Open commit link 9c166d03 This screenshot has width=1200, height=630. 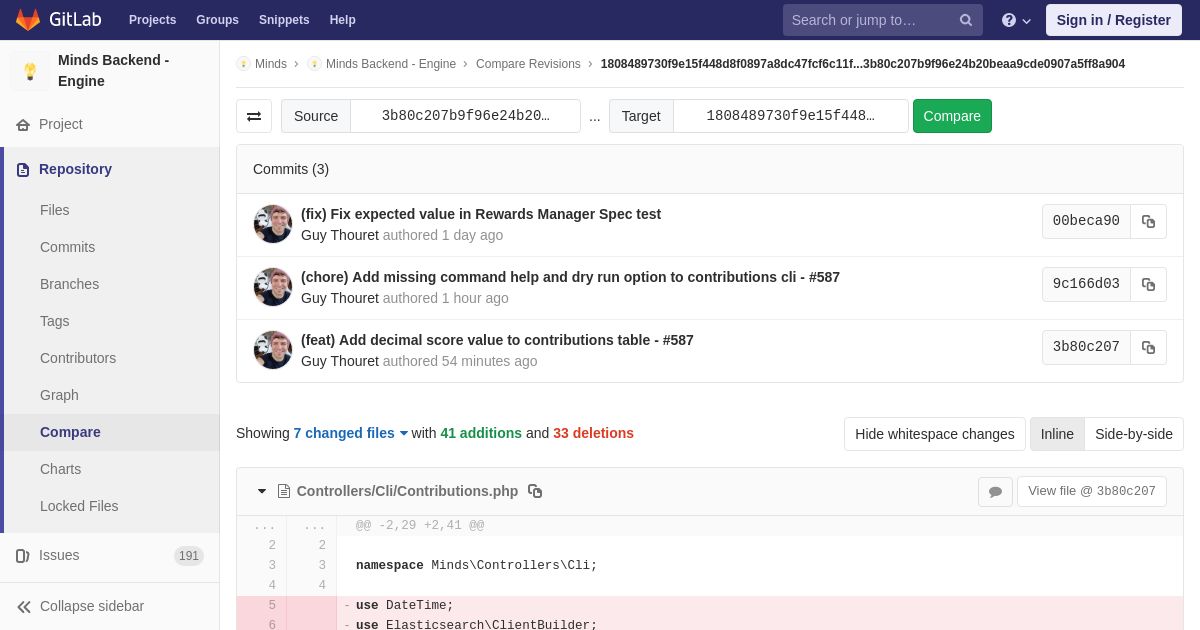(1086, 284)
